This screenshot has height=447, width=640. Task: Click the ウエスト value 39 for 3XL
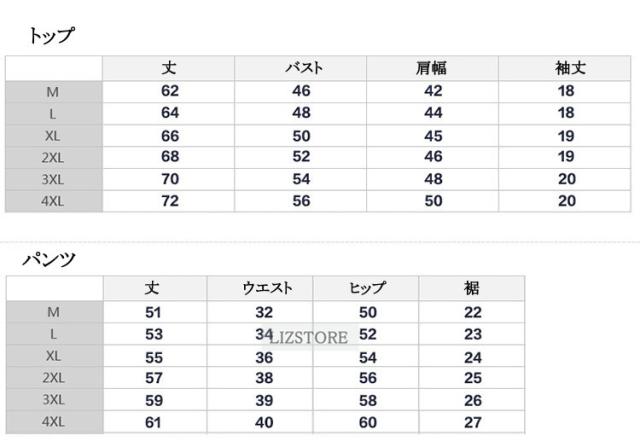click(264, 400)
